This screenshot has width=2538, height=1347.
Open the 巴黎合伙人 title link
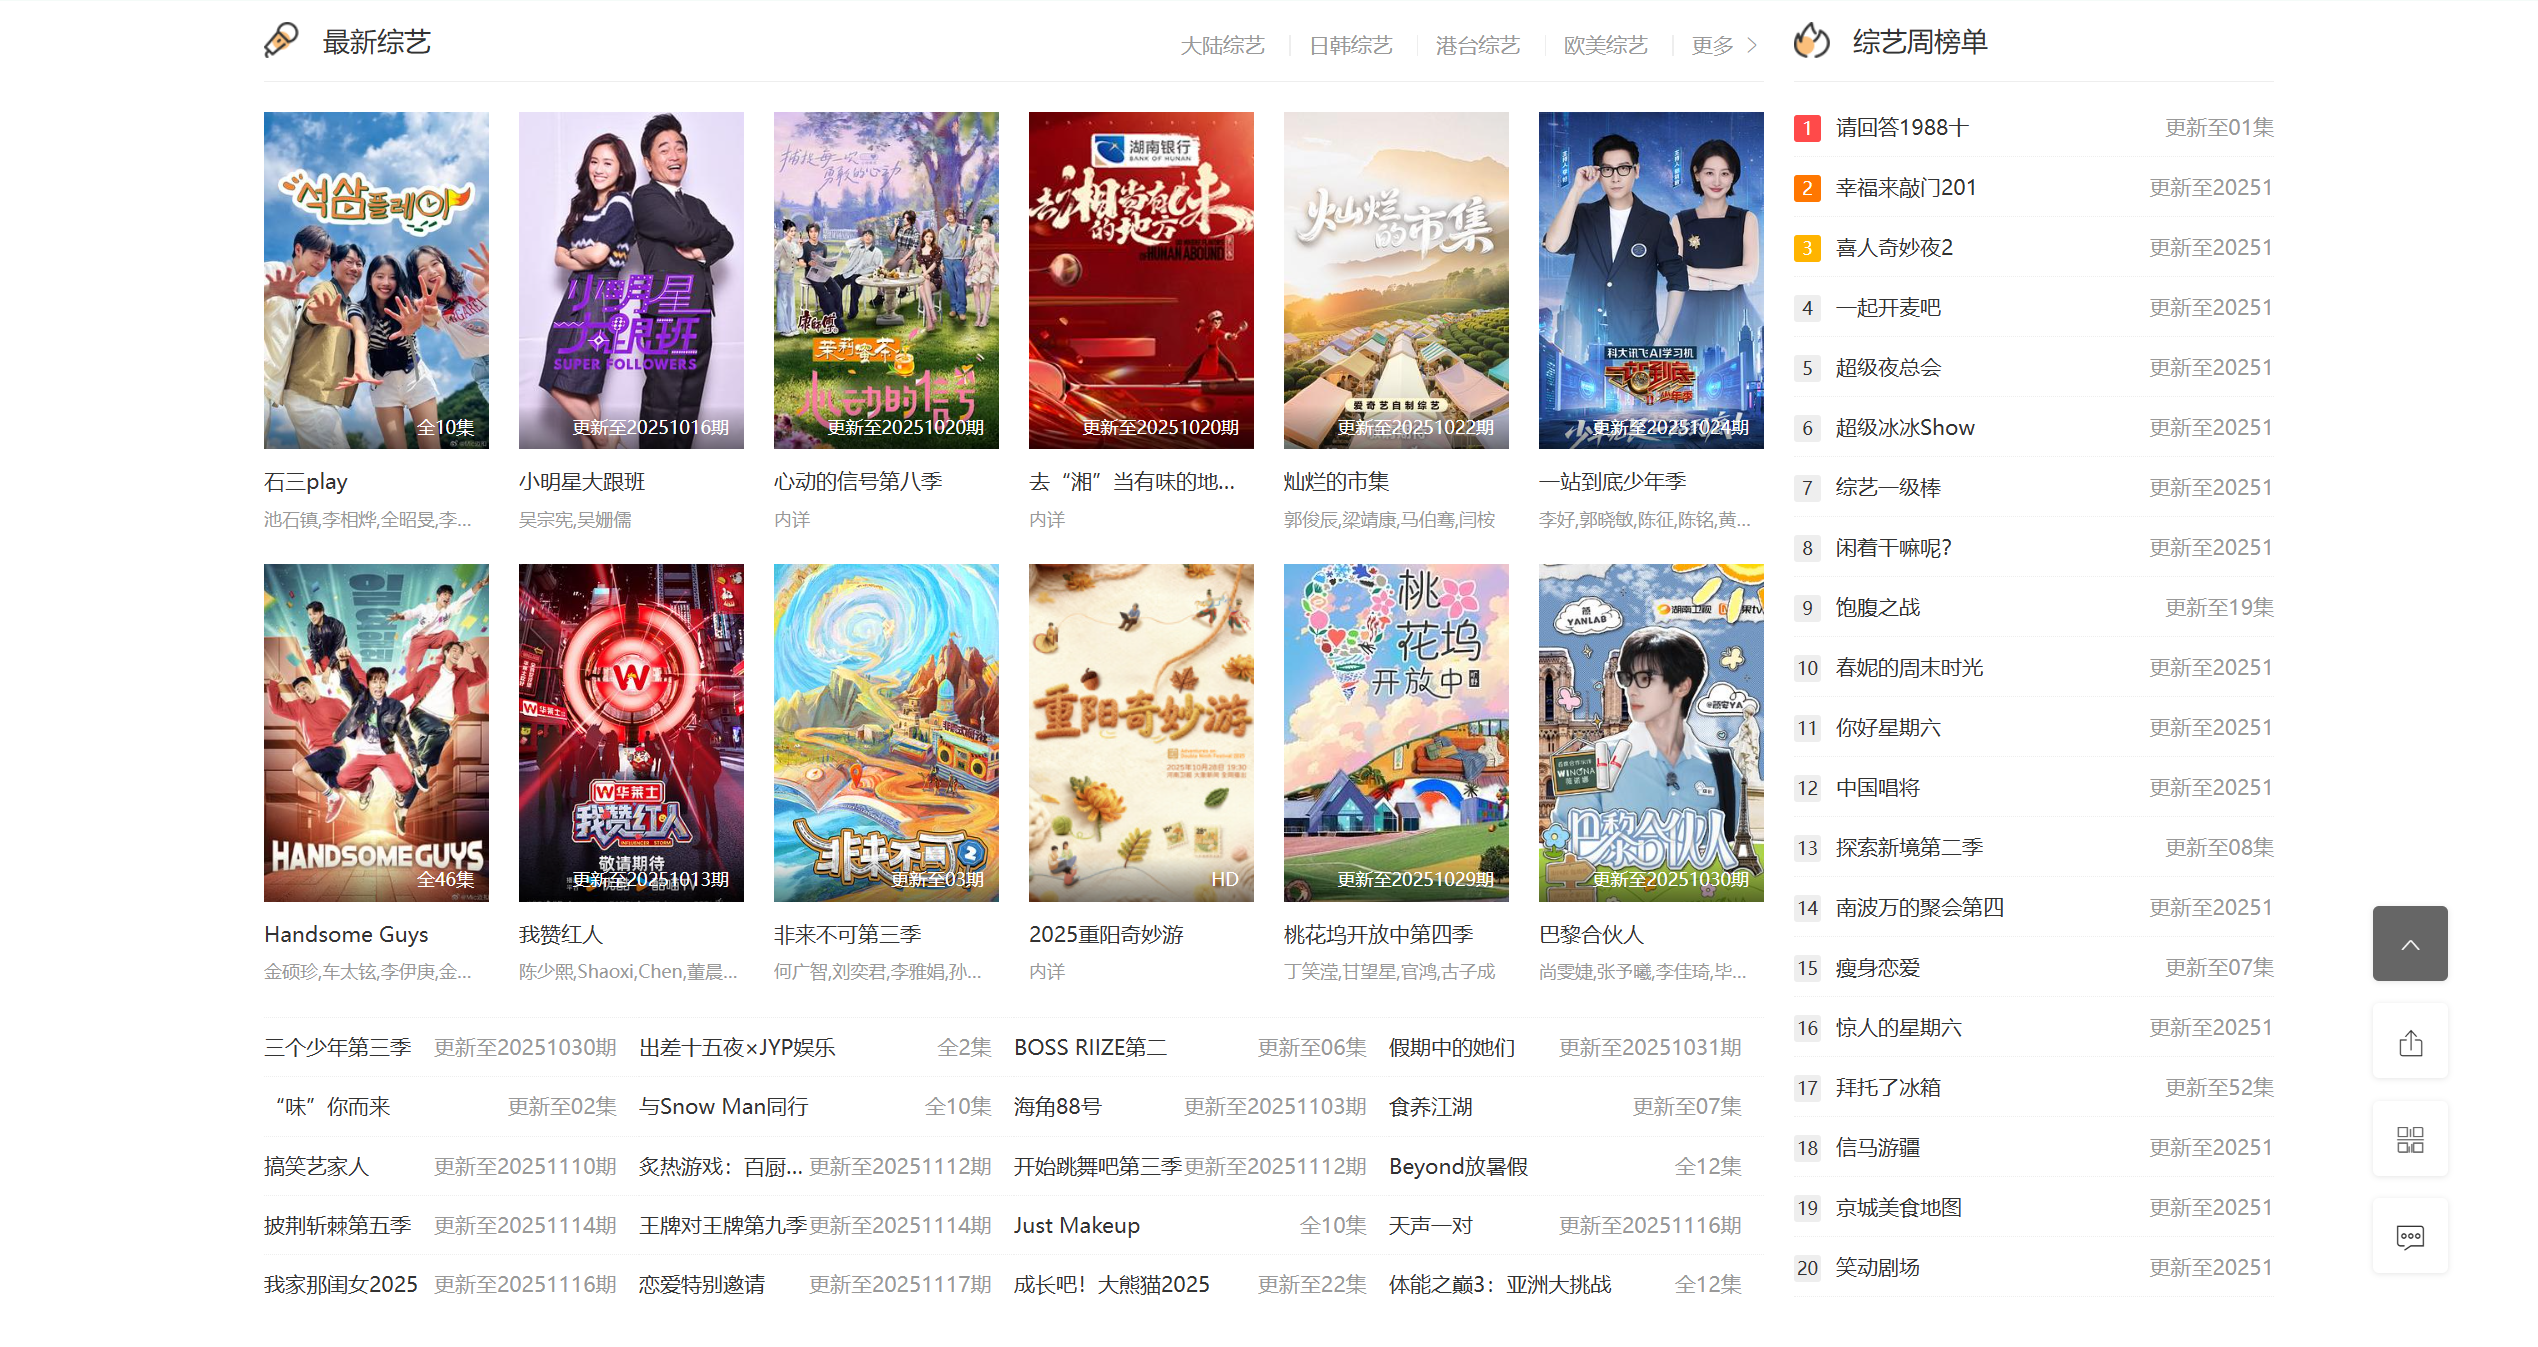pyautogui.click(x=1591, y=934)
